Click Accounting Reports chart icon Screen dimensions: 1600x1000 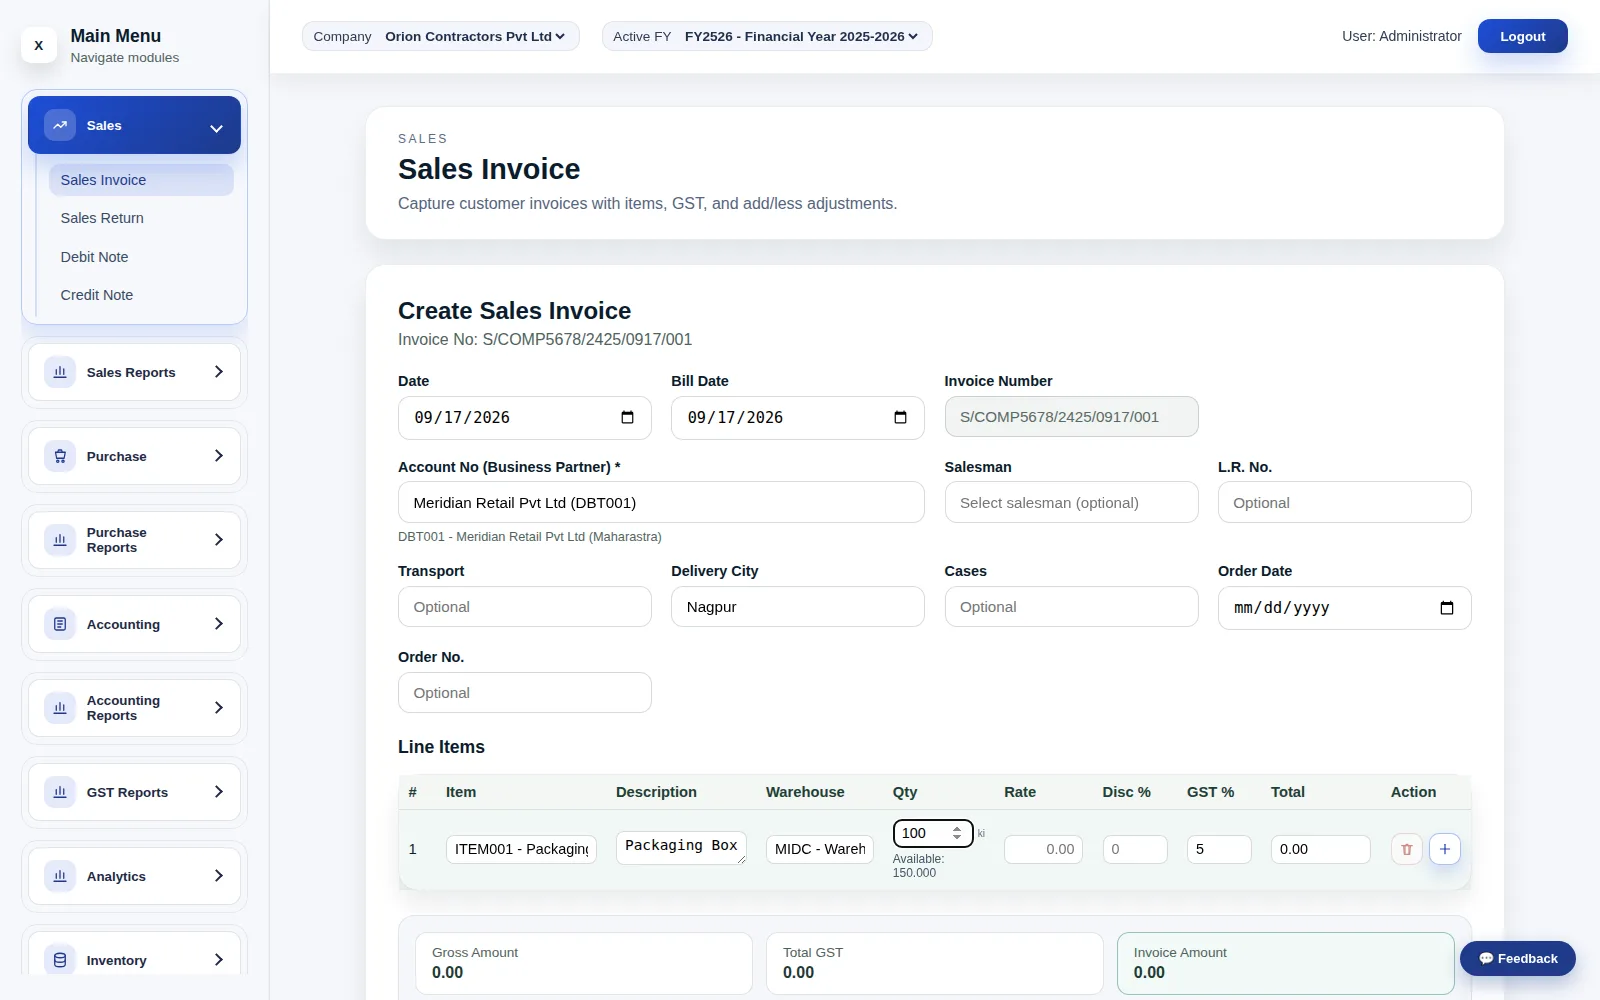pyautogui.click(x=60, y=708)
